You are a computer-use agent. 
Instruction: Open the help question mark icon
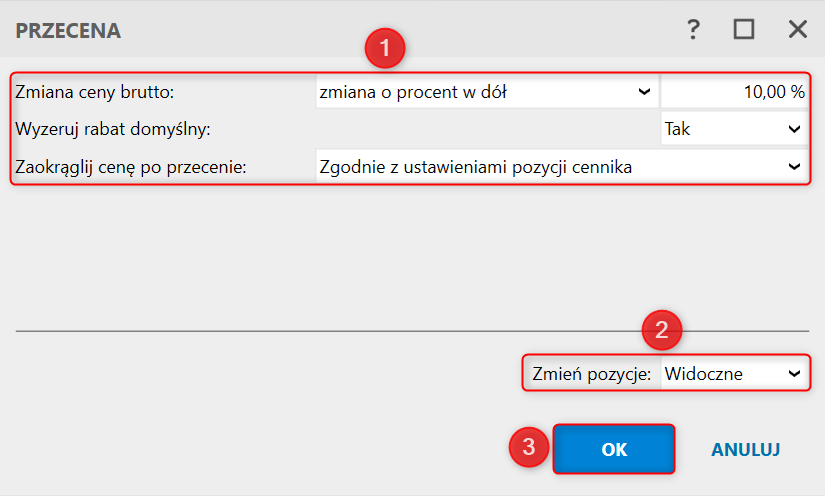coord(693,29)
